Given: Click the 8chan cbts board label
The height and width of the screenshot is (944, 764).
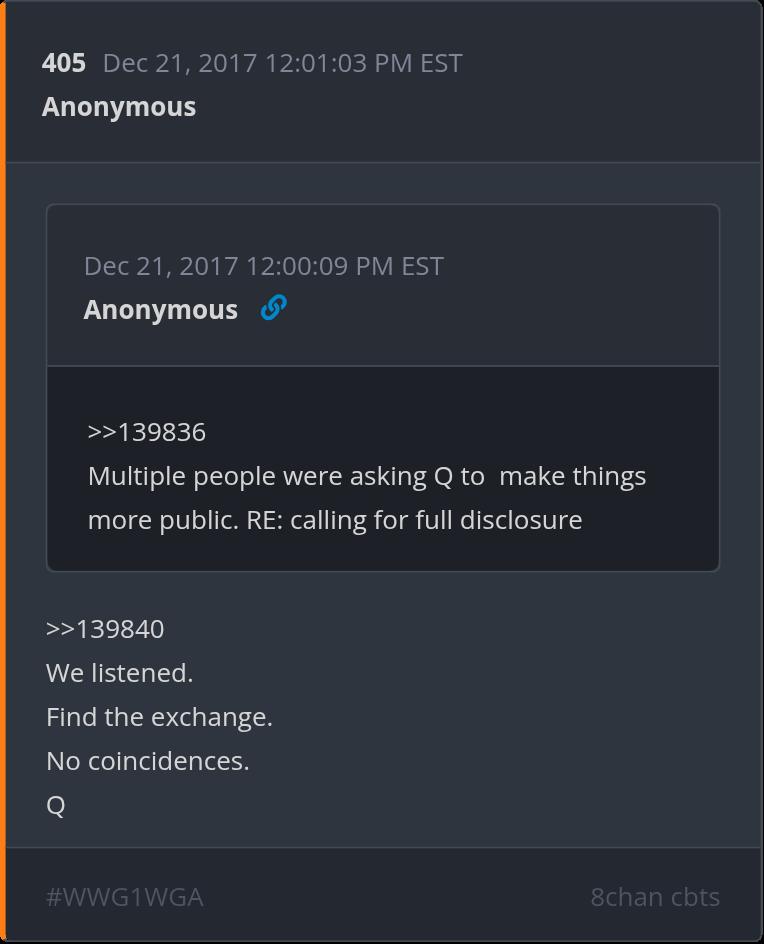Looking at the screenshot, I should click(x=655, y=897).
